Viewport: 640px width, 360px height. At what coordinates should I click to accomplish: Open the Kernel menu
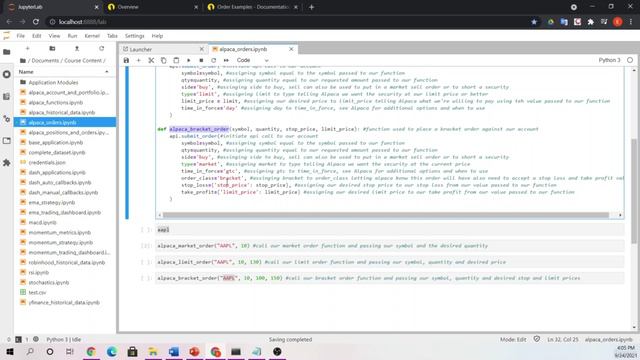(92, 36)
